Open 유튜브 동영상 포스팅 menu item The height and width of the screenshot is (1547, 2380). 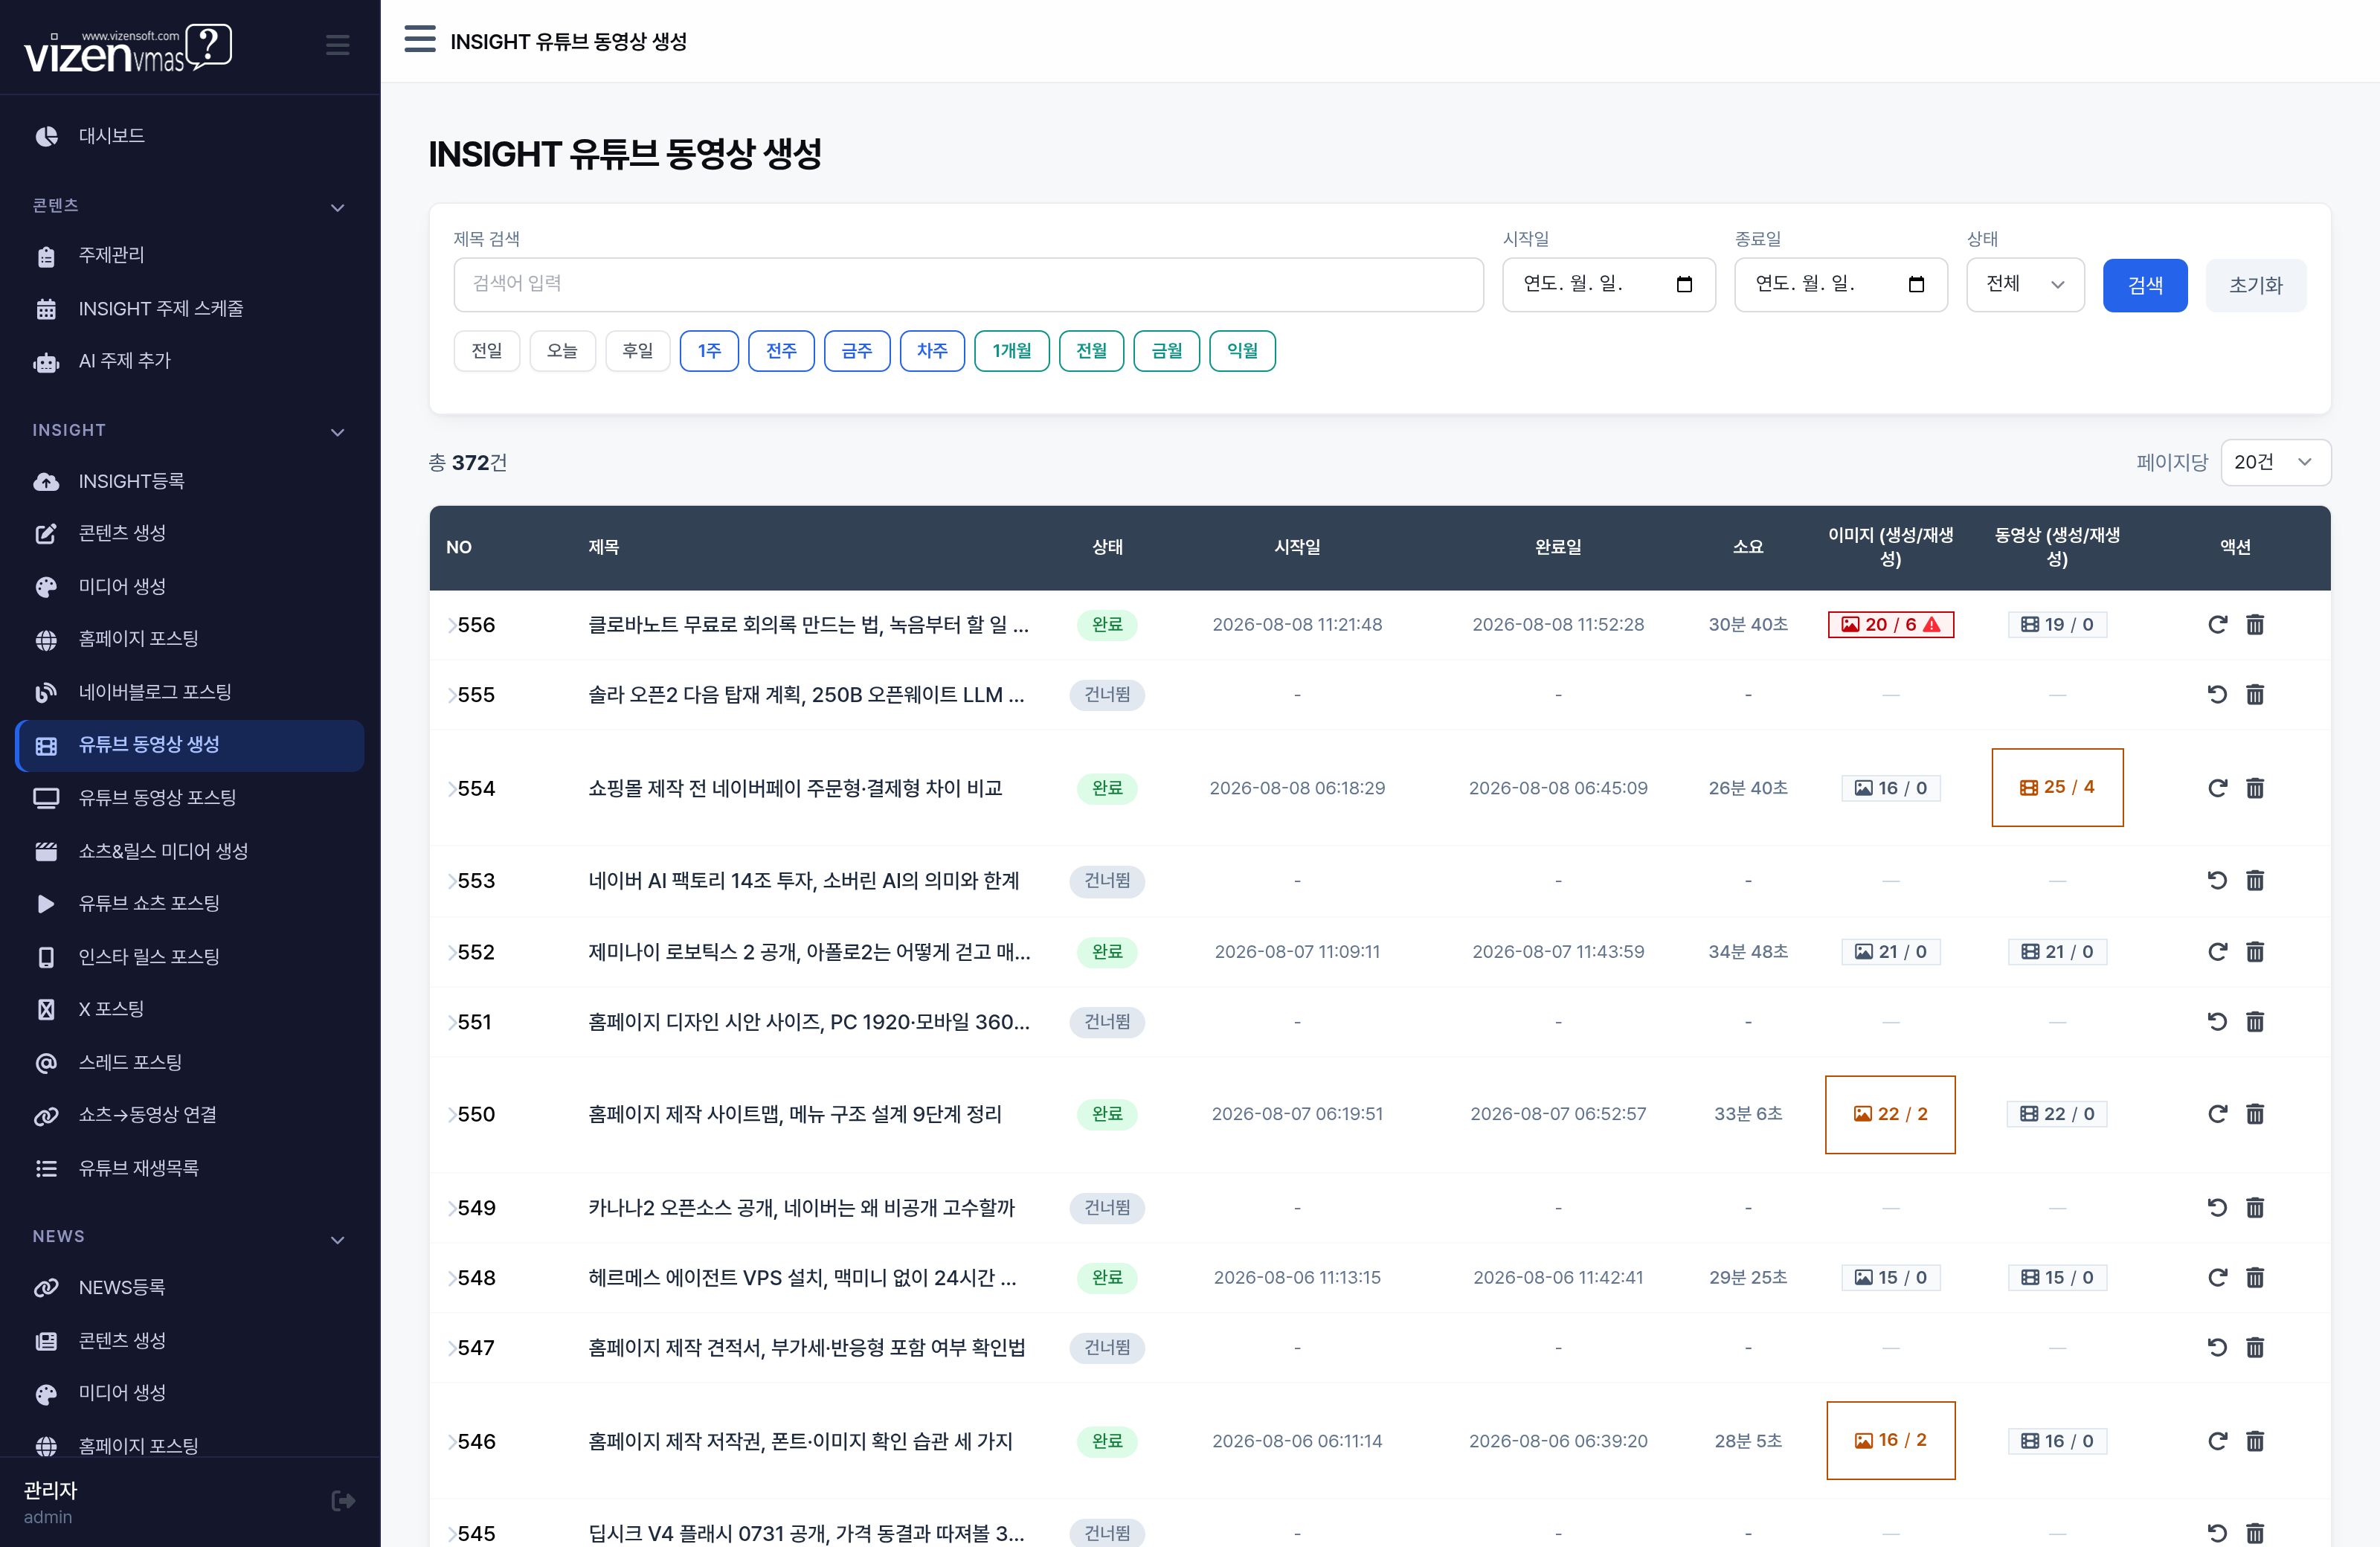pos(190,797)
